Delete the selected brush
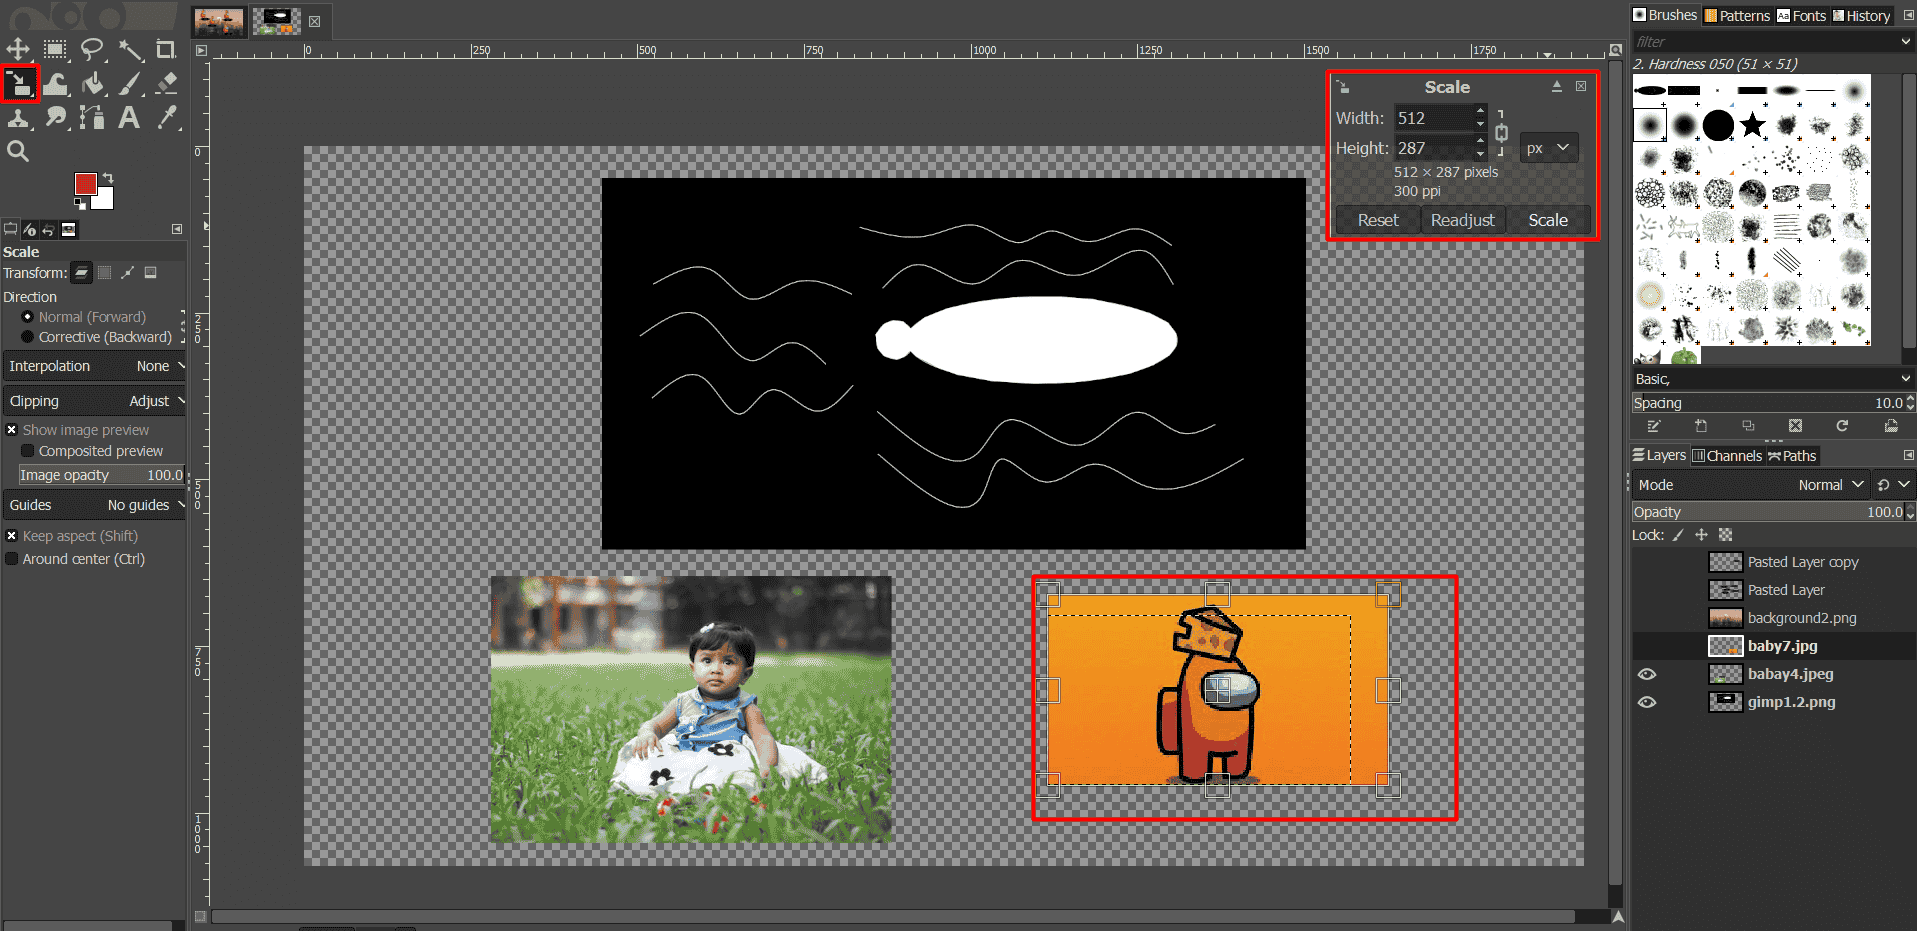This screenshot has width=1917, height=931. (x=1795, y=426)
